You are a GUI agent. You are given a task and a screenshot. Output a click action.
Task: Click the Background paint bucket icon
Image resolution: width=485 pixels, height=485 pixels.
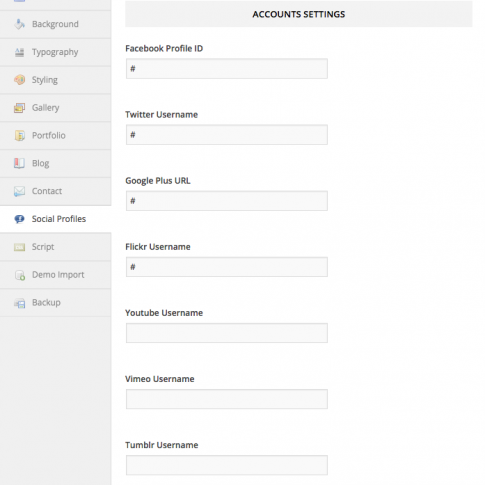click(20, 24)
